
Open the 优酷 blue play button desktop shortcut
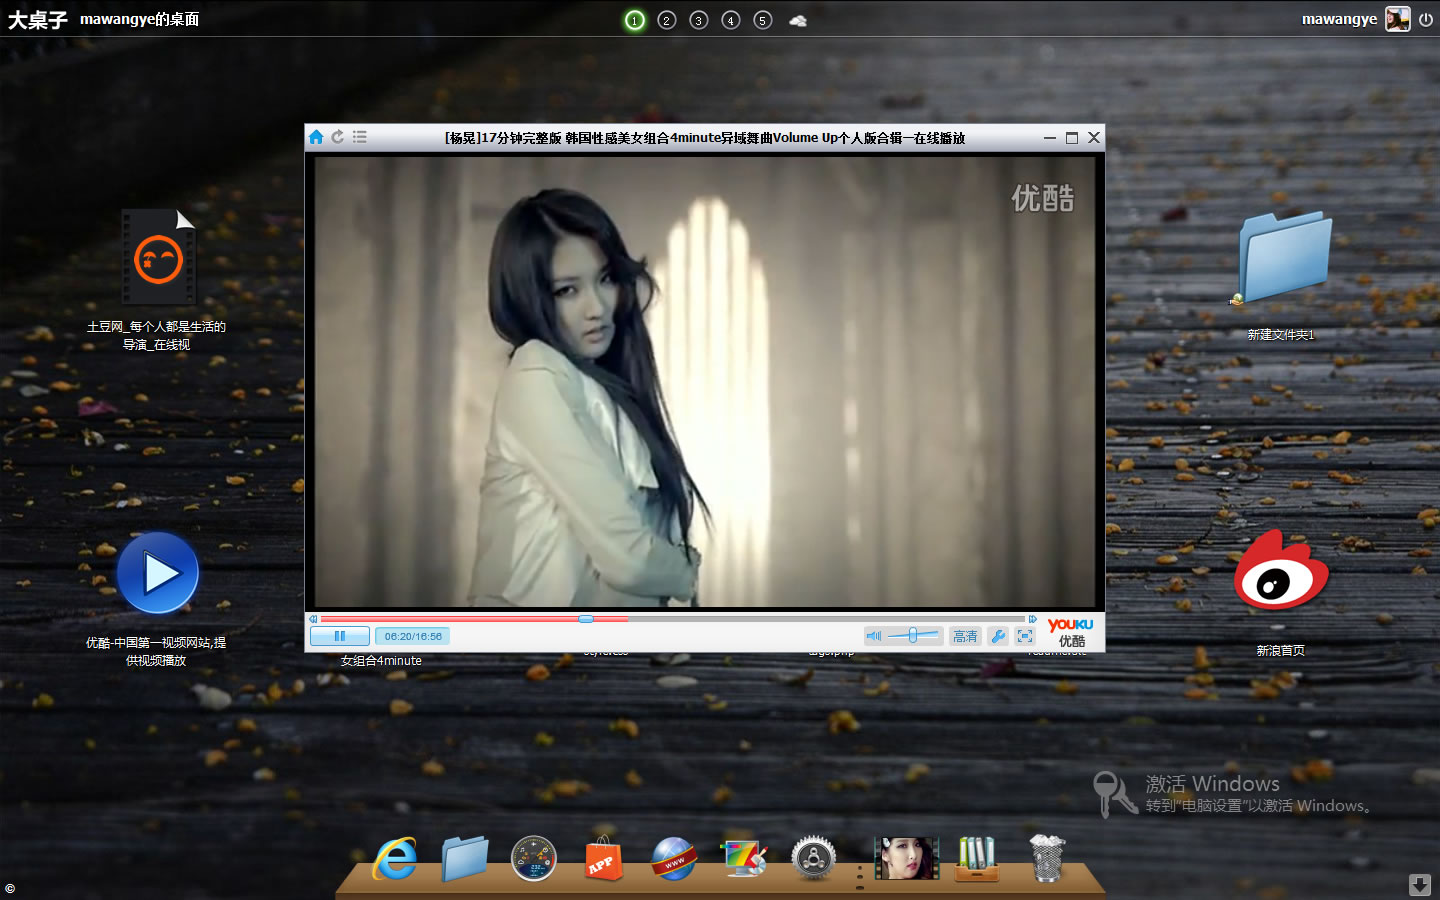158,573
